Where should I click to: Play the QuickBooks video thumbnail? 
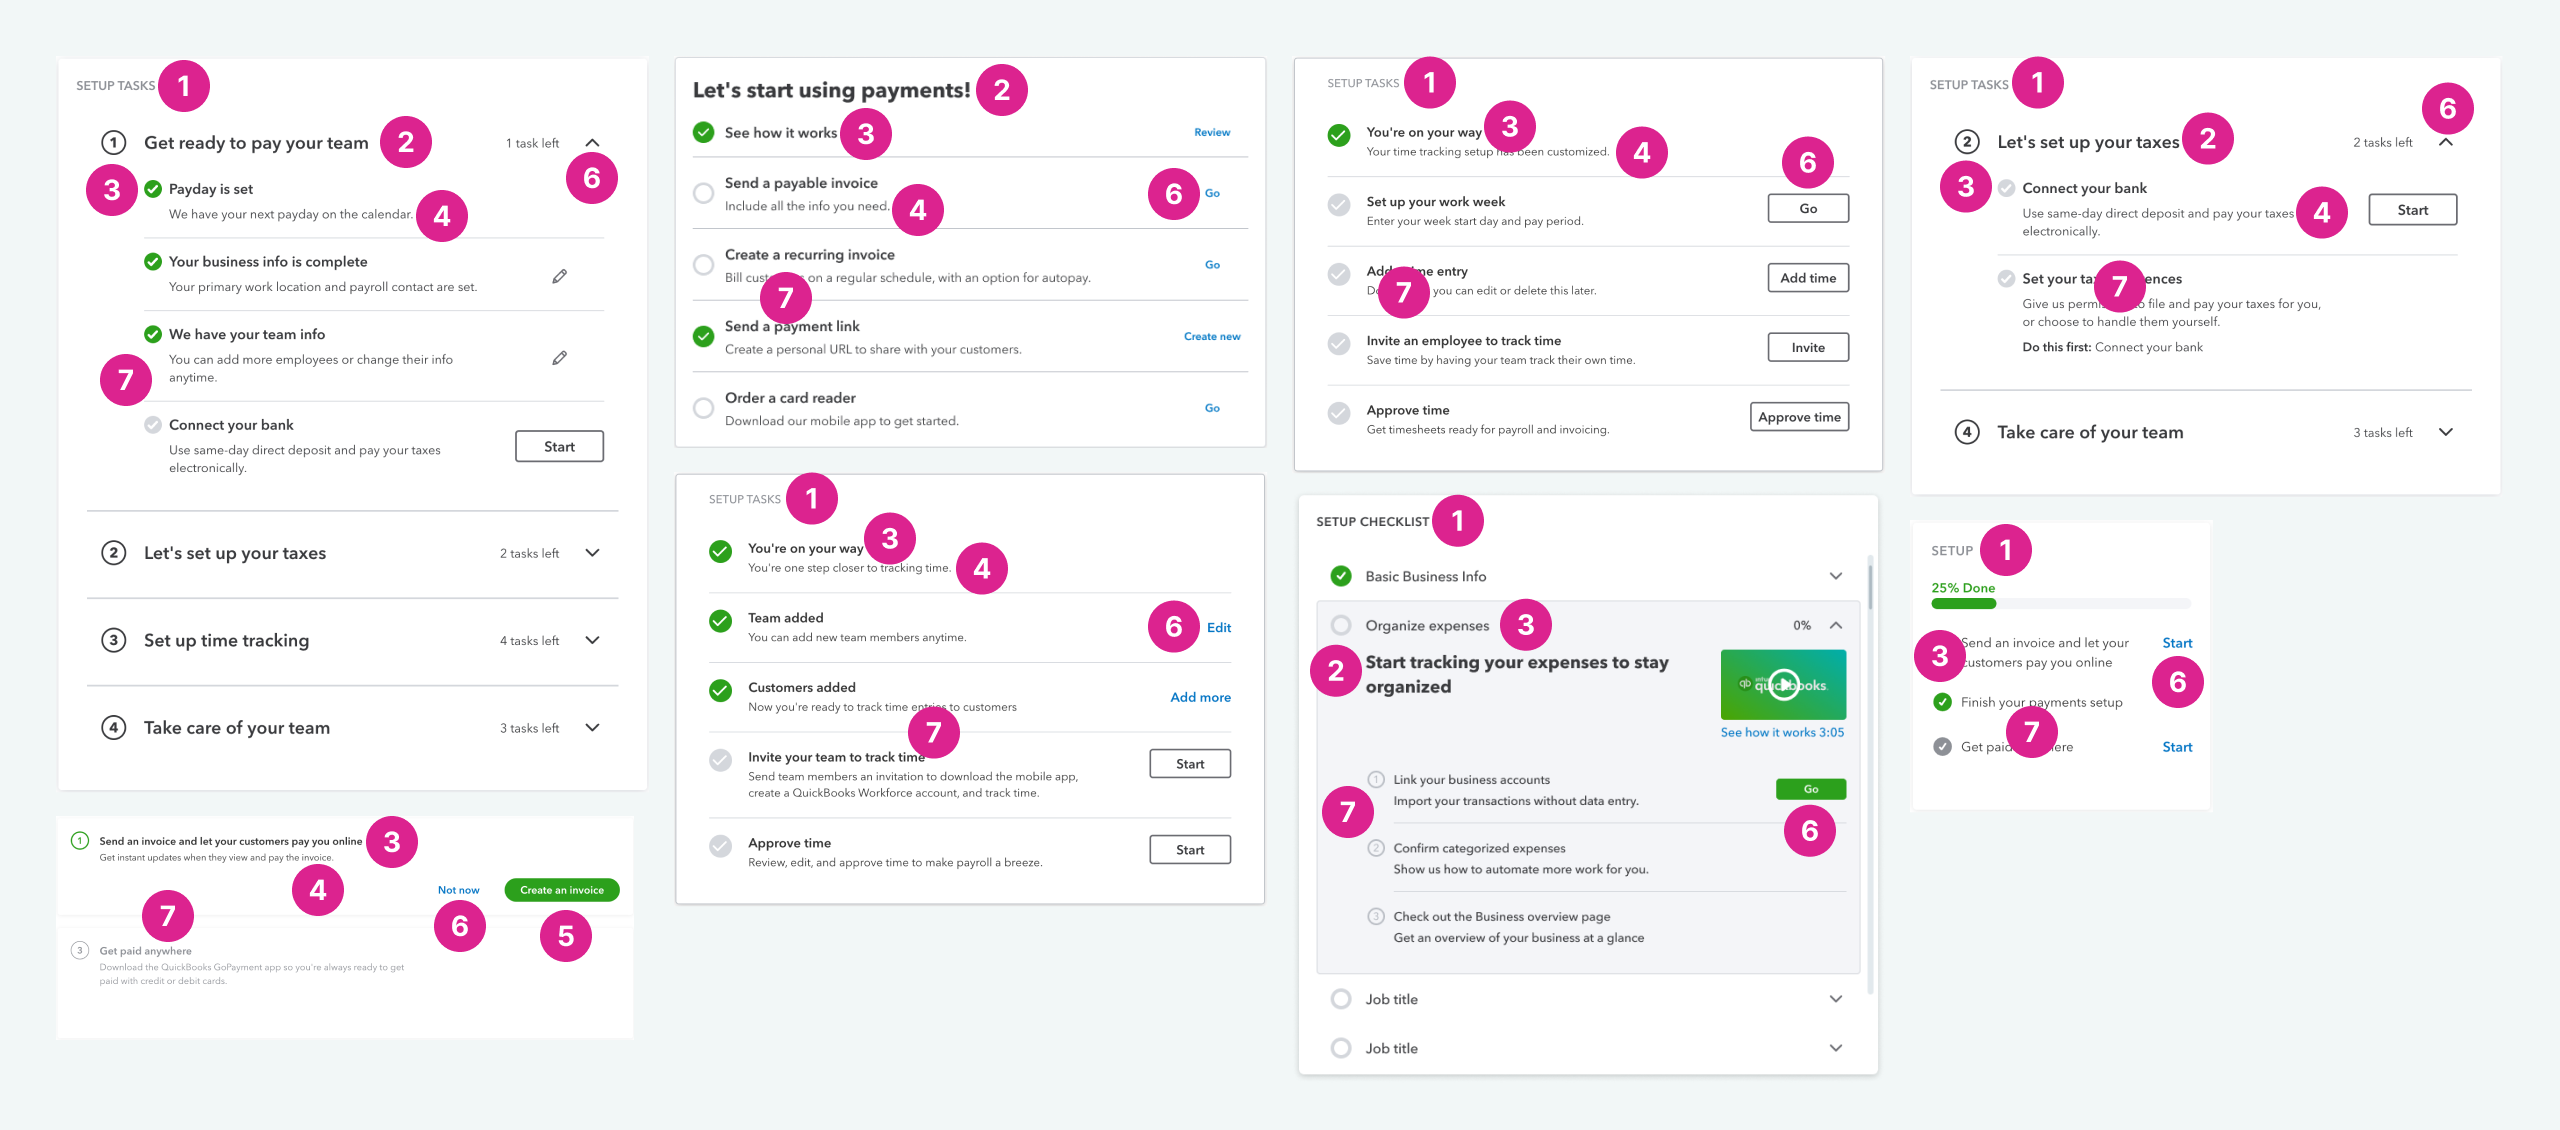click(x=1783, y=684)
